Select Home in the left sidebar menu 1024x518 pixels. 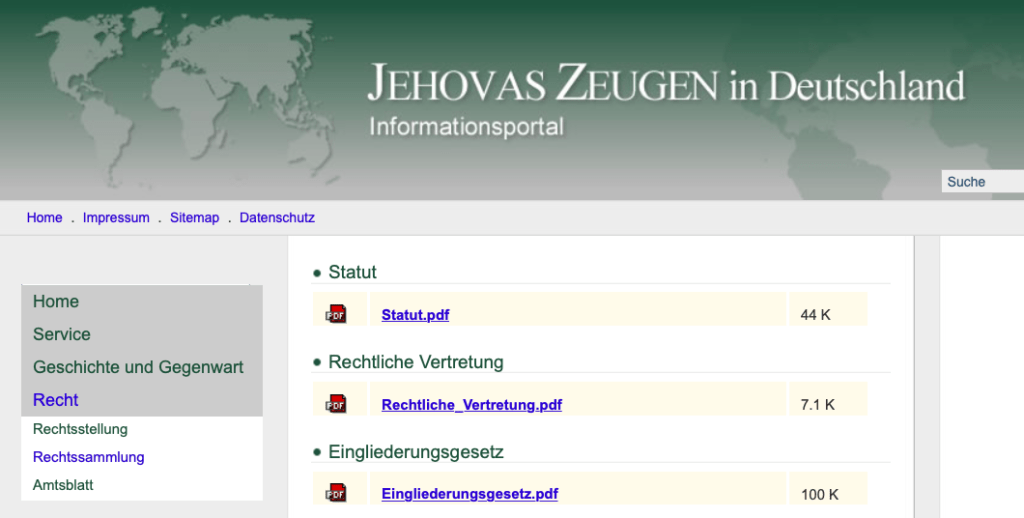coord(56,302)
